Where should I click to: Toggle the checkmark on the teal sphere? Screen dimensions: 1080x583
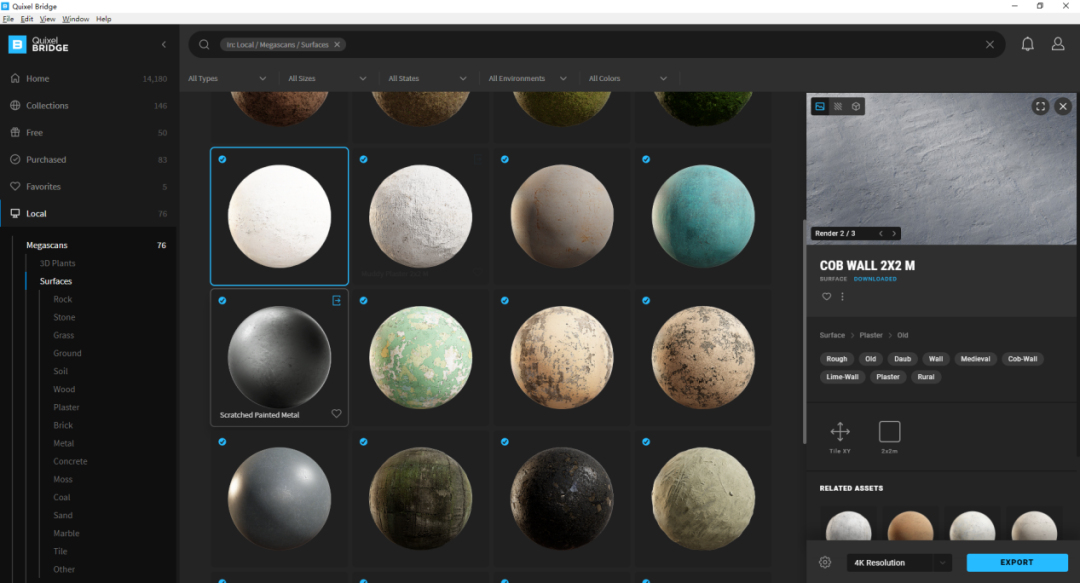pos(645,159)
